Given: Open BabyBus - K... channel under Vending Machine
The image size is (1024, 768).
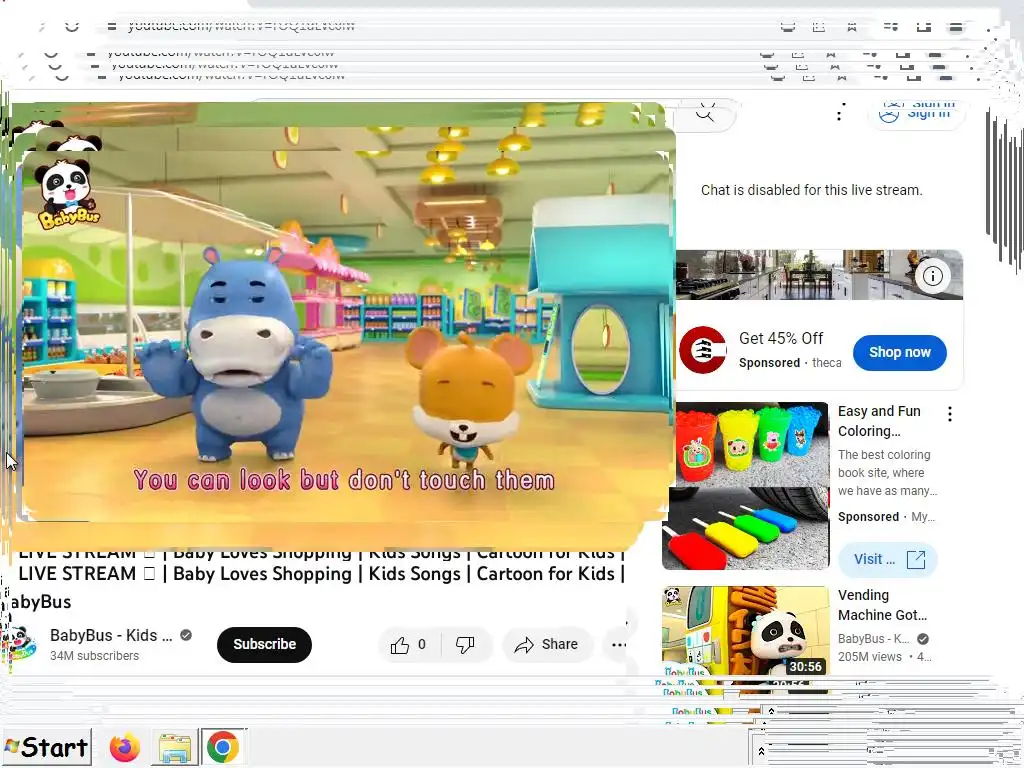Looking at the screenshot, I should pos(873,639).
